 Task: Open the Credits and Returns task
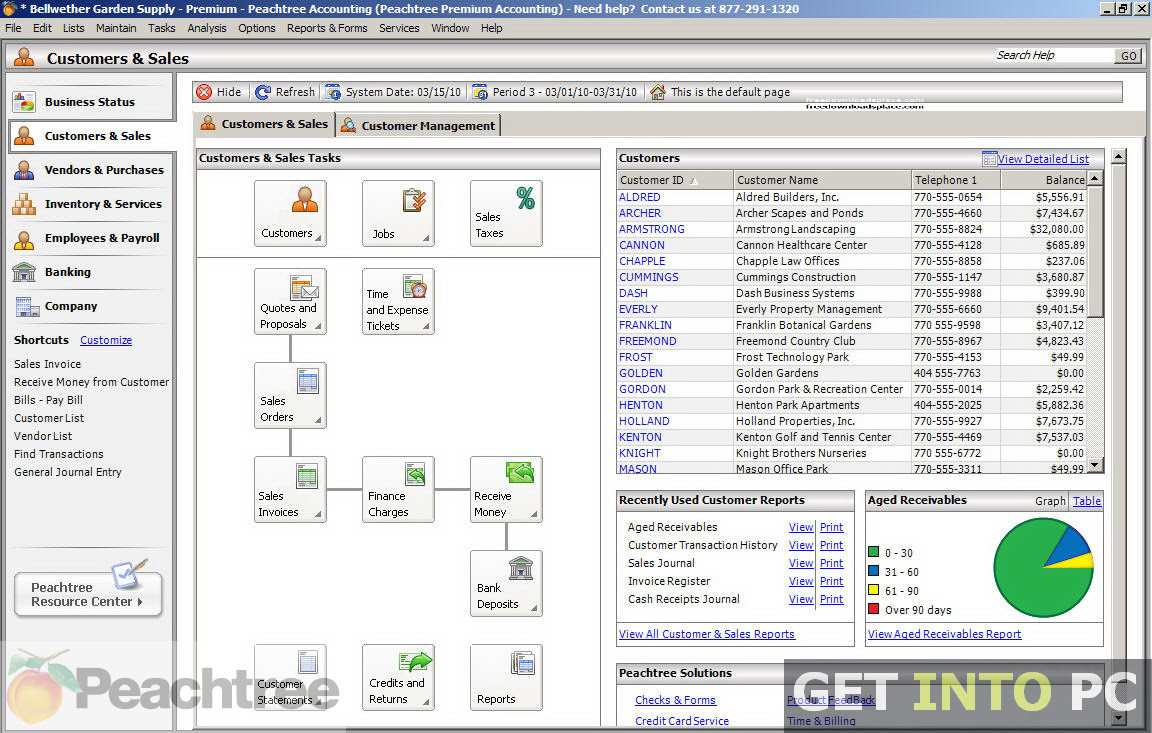click(397, 677)
